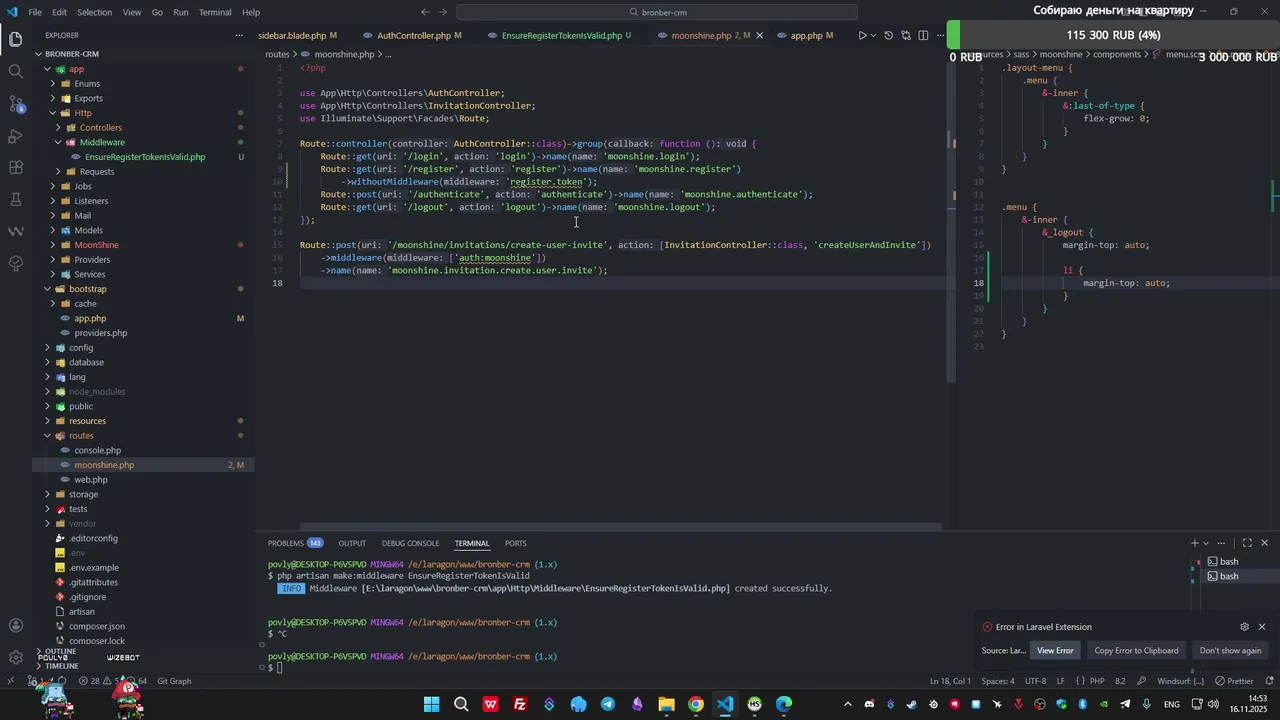The height and width of the screenshot is (720, 1280).
Task: Open Windows Start menu
Action: pyautogui.click(x=432, y=704)
